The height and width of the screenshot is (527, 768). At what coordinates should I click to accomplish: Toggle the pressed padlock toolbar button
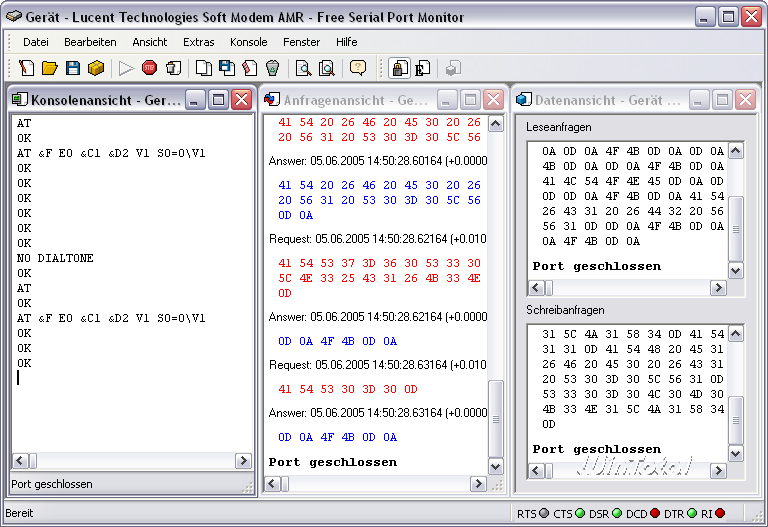tap(399, 68)
